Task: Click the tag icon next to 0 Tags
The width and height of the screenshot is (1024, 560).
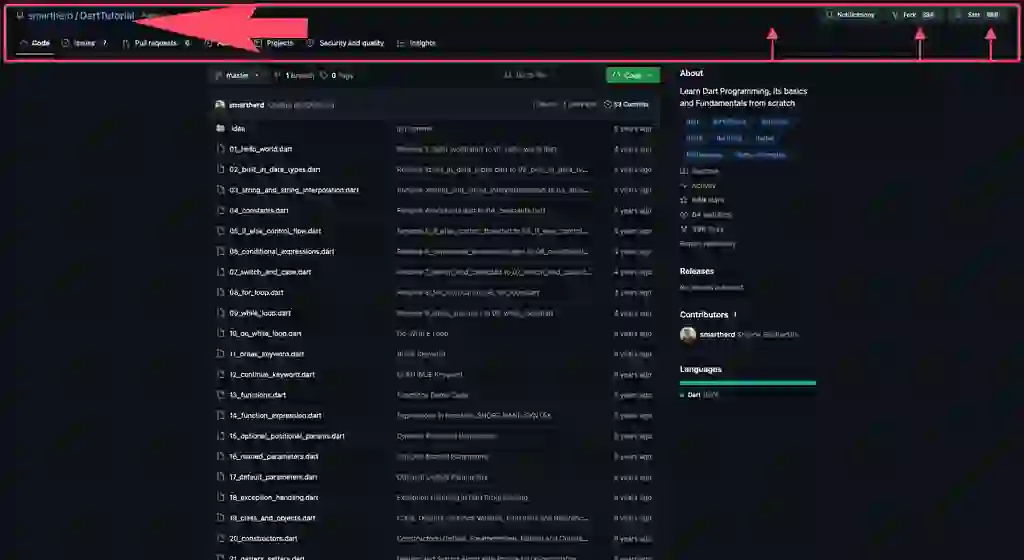Action: [x=324, y=76]
